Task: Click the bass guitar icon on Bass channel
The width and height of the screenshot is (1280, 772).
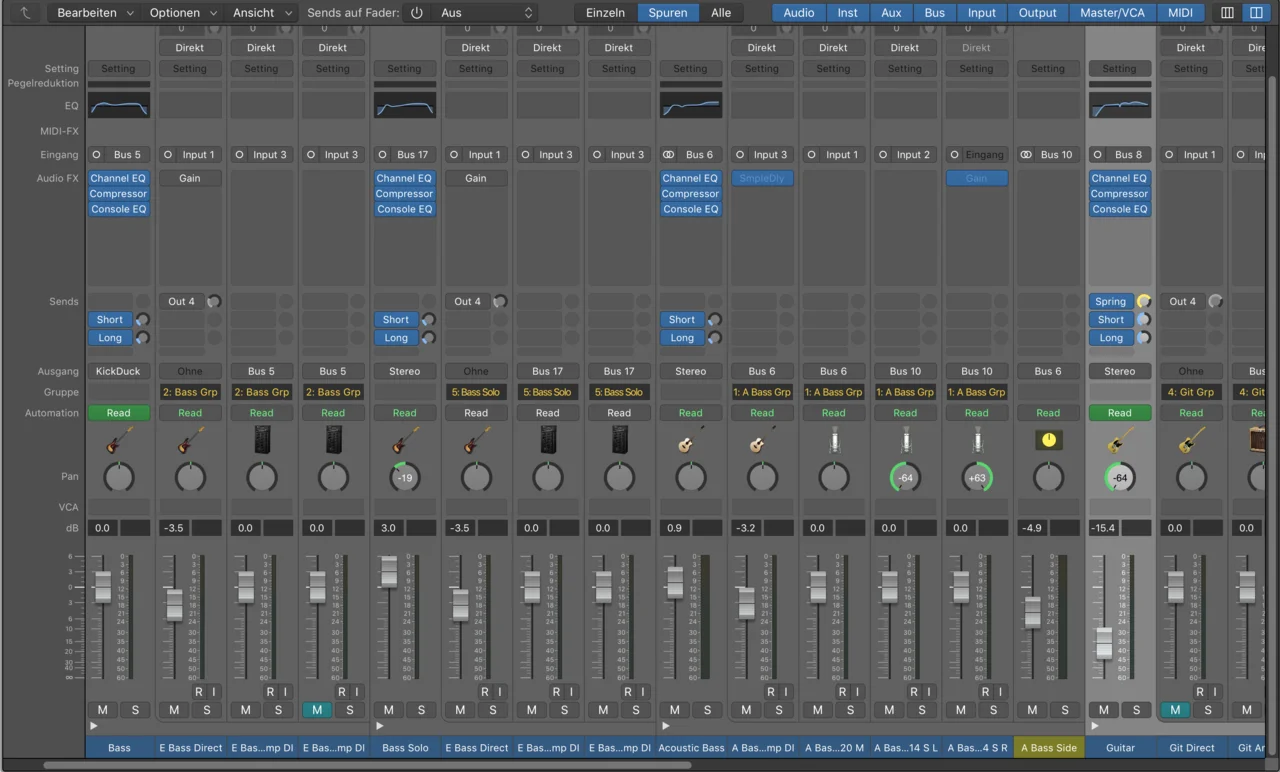Action: [118, 440]
